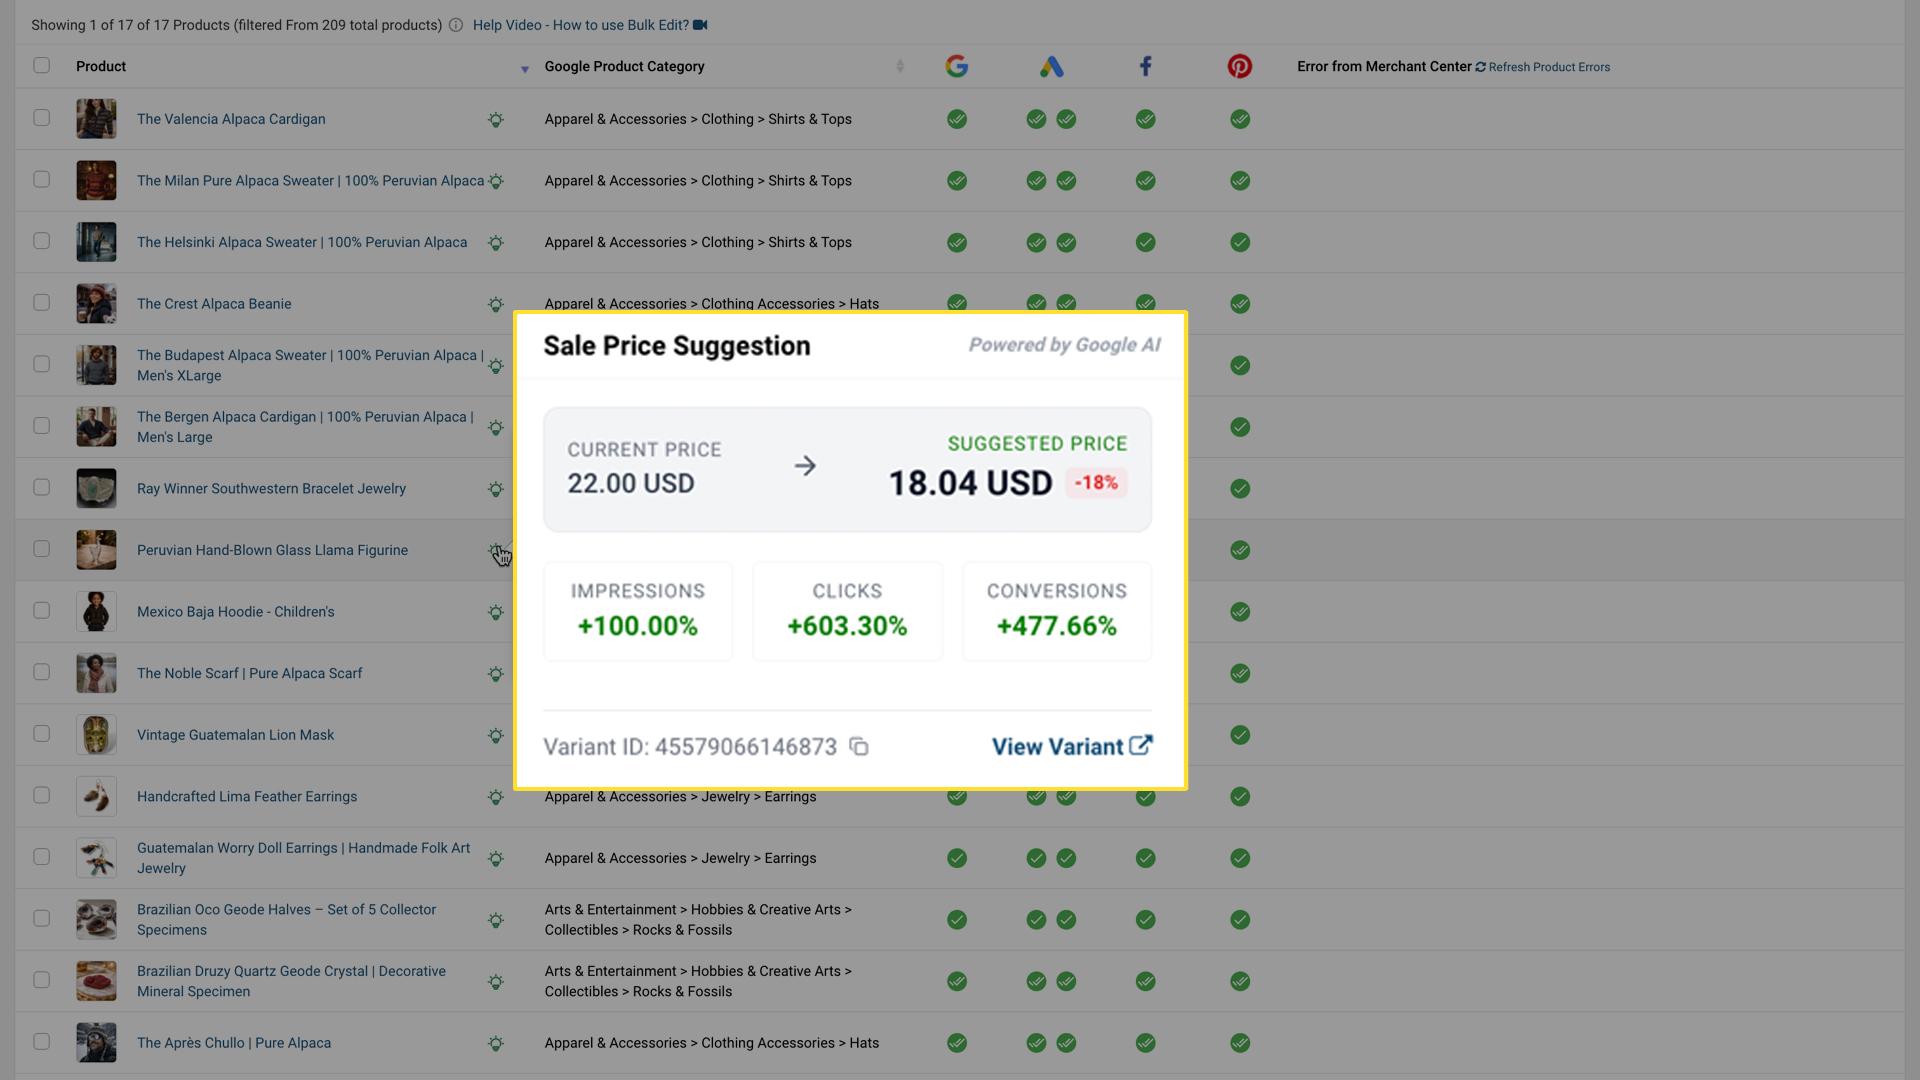Click the Google channel icon in the table header

tap(957, 66)
